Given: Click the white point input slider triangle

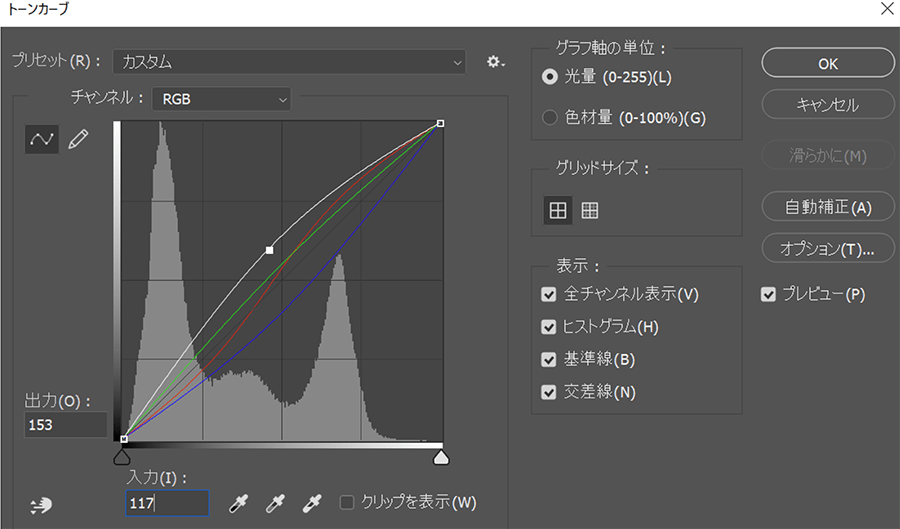Looking at the screenshot, I should click(x=441, y=457).
